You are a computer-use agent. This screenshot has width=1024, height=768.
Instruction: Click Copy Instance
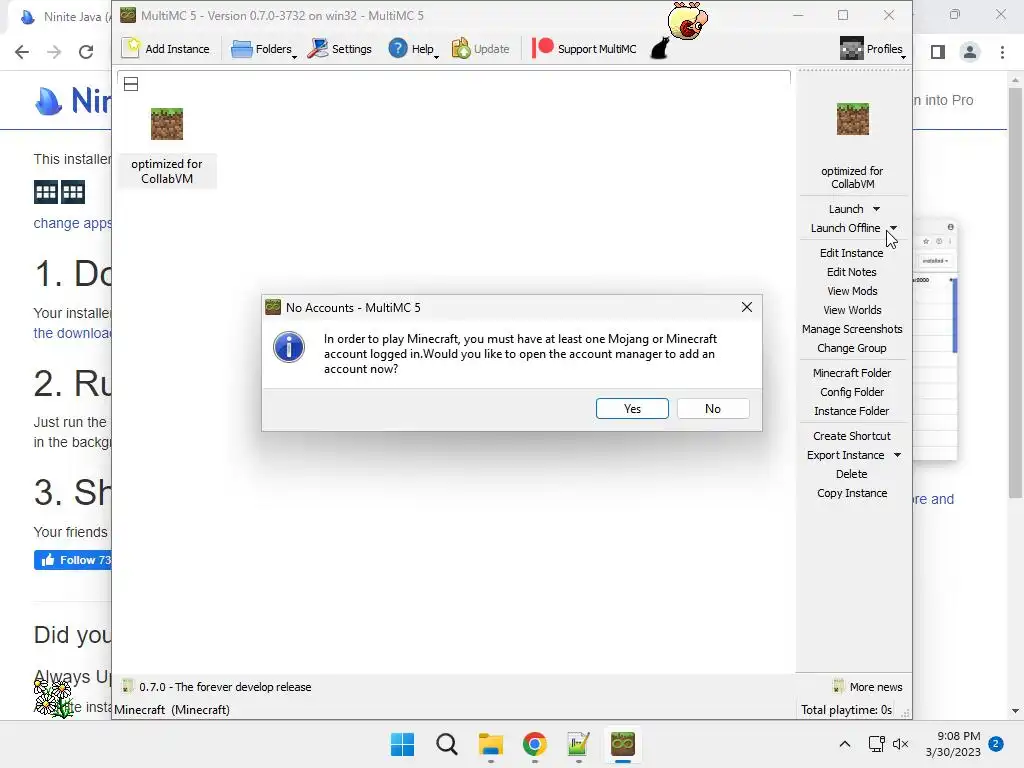(x=852, y=492)
